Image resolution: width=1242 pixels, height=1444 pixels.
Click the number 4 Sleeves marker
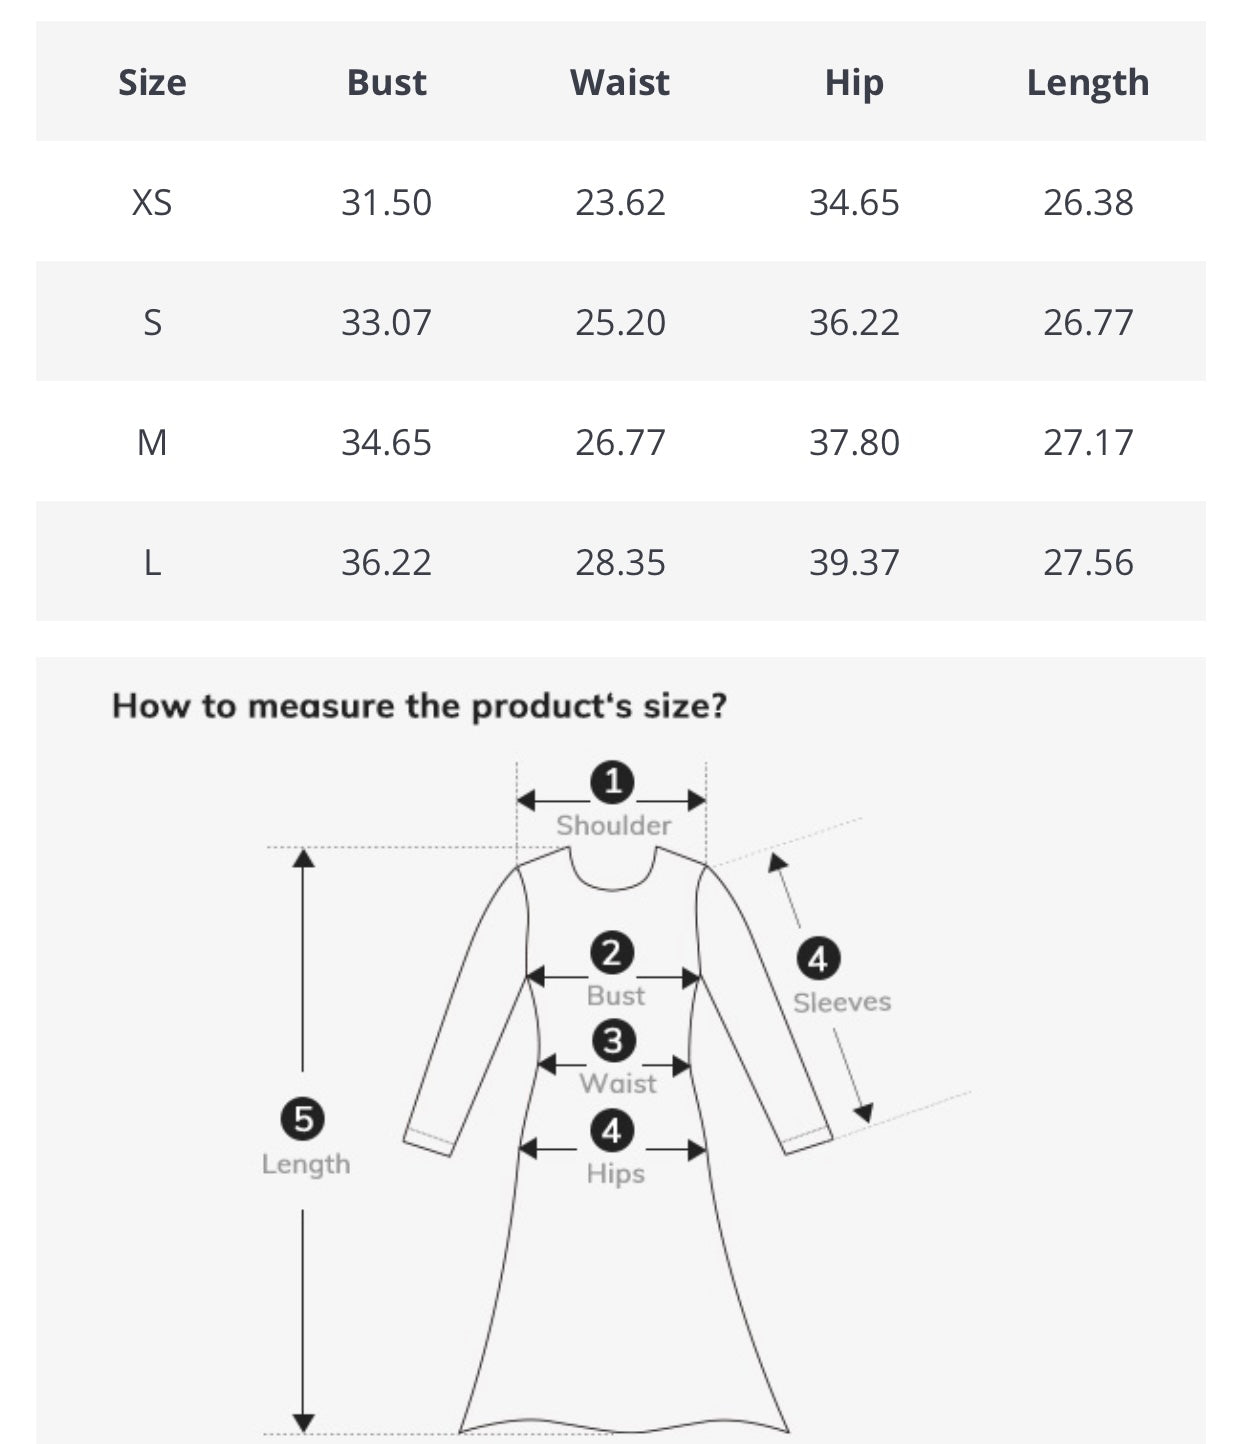(x=818, y=959)
